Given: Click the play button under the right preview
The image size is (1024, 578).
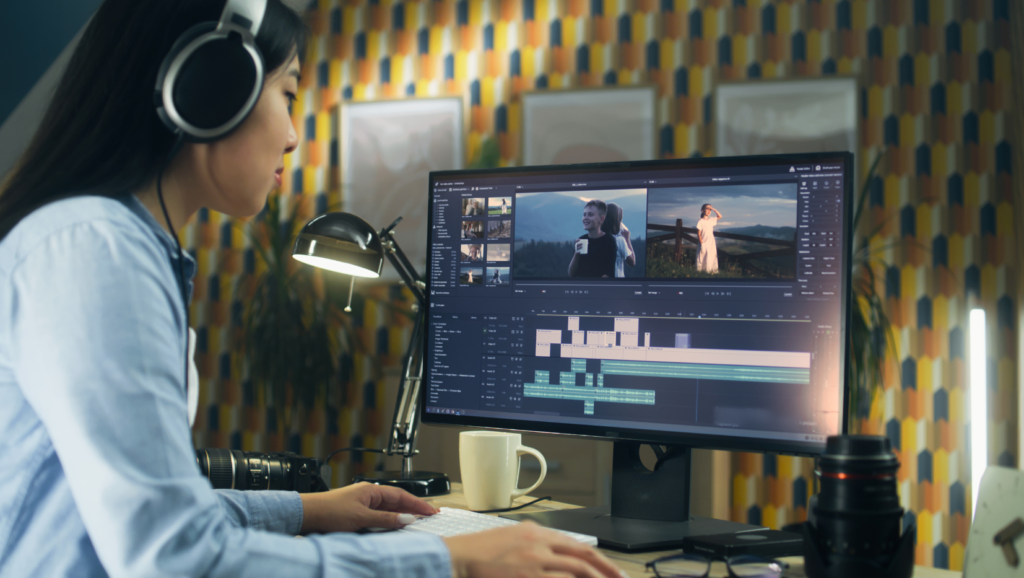Looking at the screenshot, I should tap(720, 294).
